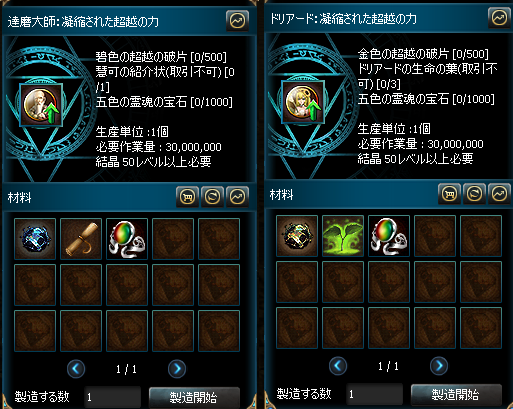Select the gold transcendence fragment material
Image resolution: width=513 pixels, height=409 pixels.
(x=297, y=236)
